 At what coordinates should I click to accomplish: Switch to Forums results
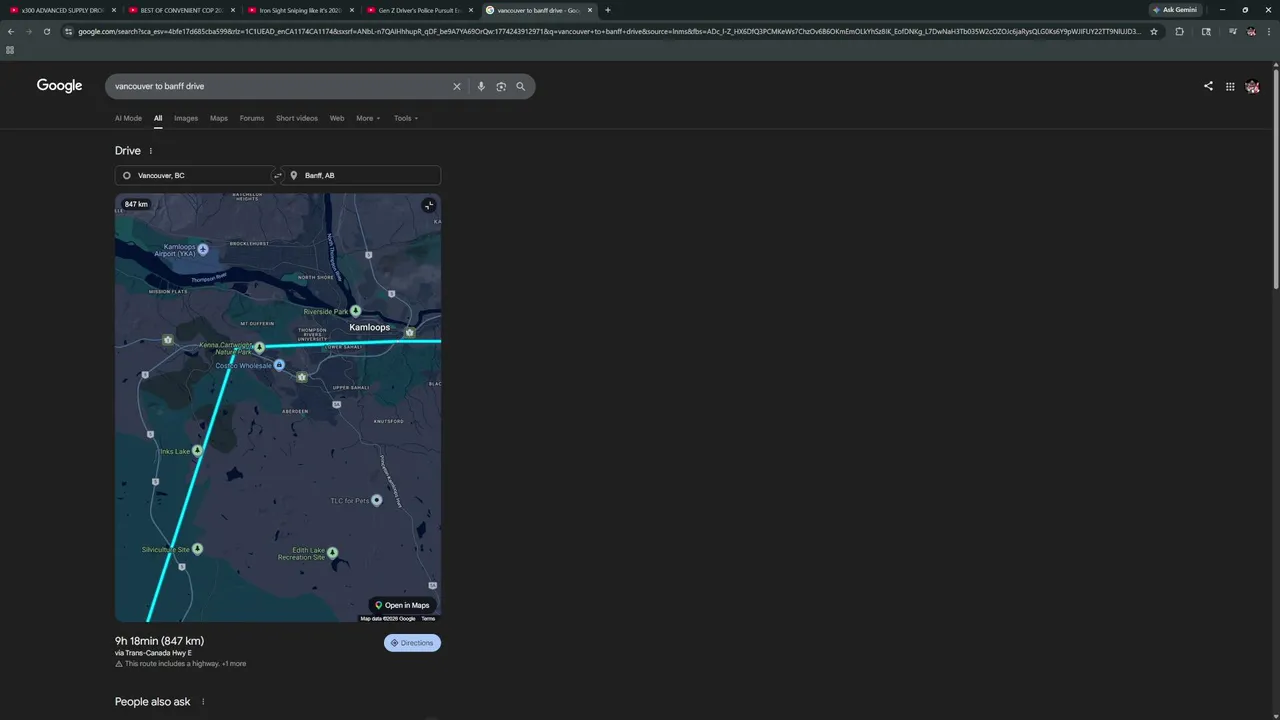coord(252,118)
